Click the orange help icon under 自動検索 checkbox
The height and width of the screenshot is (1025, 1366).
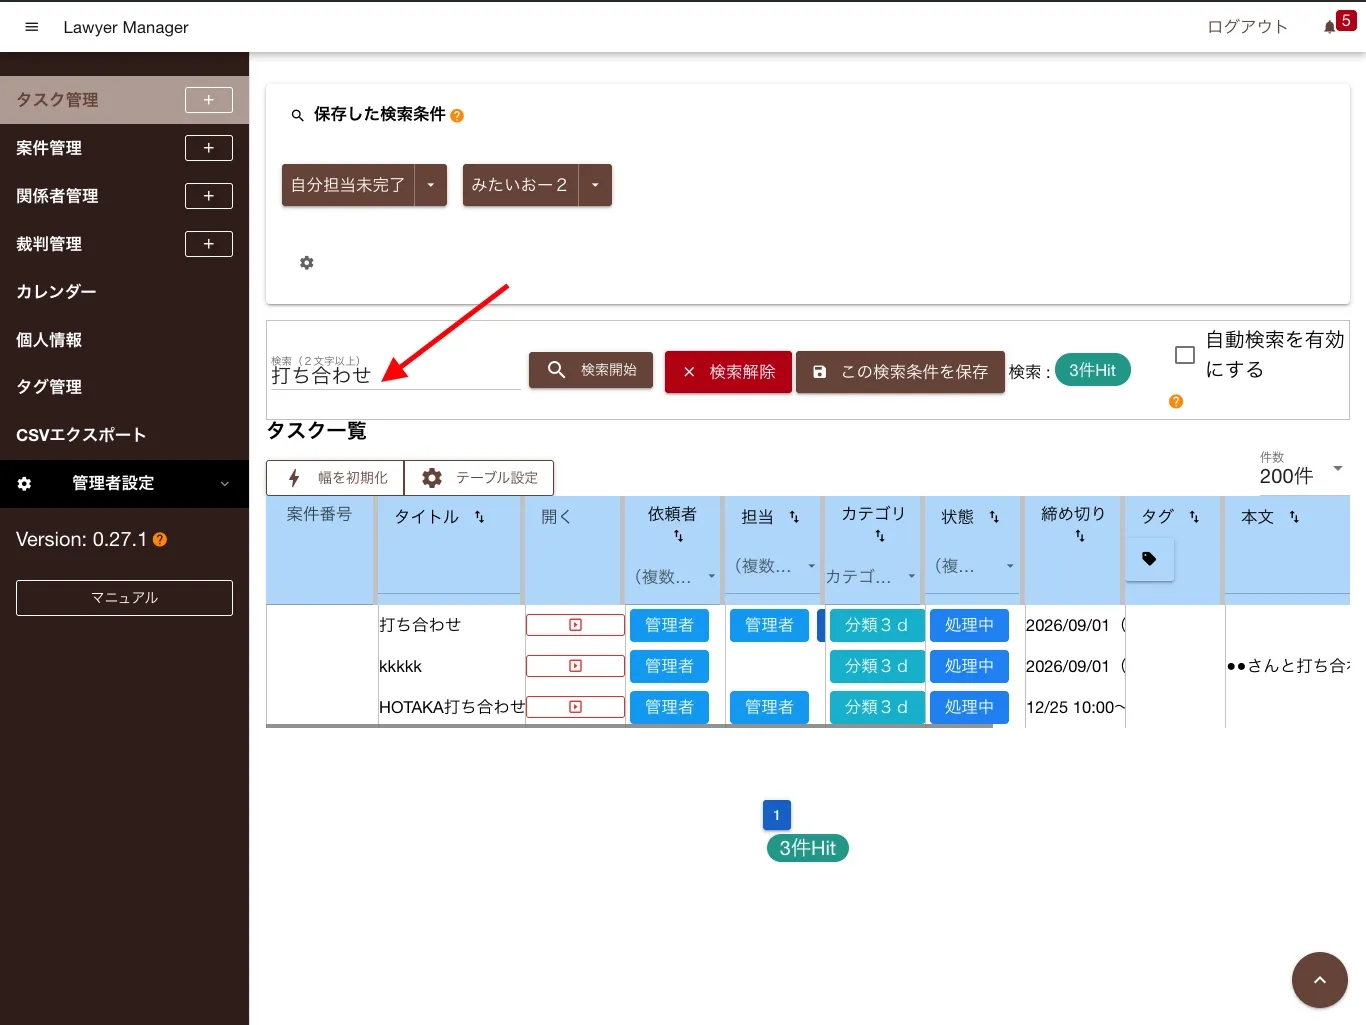click(1176, 401)
